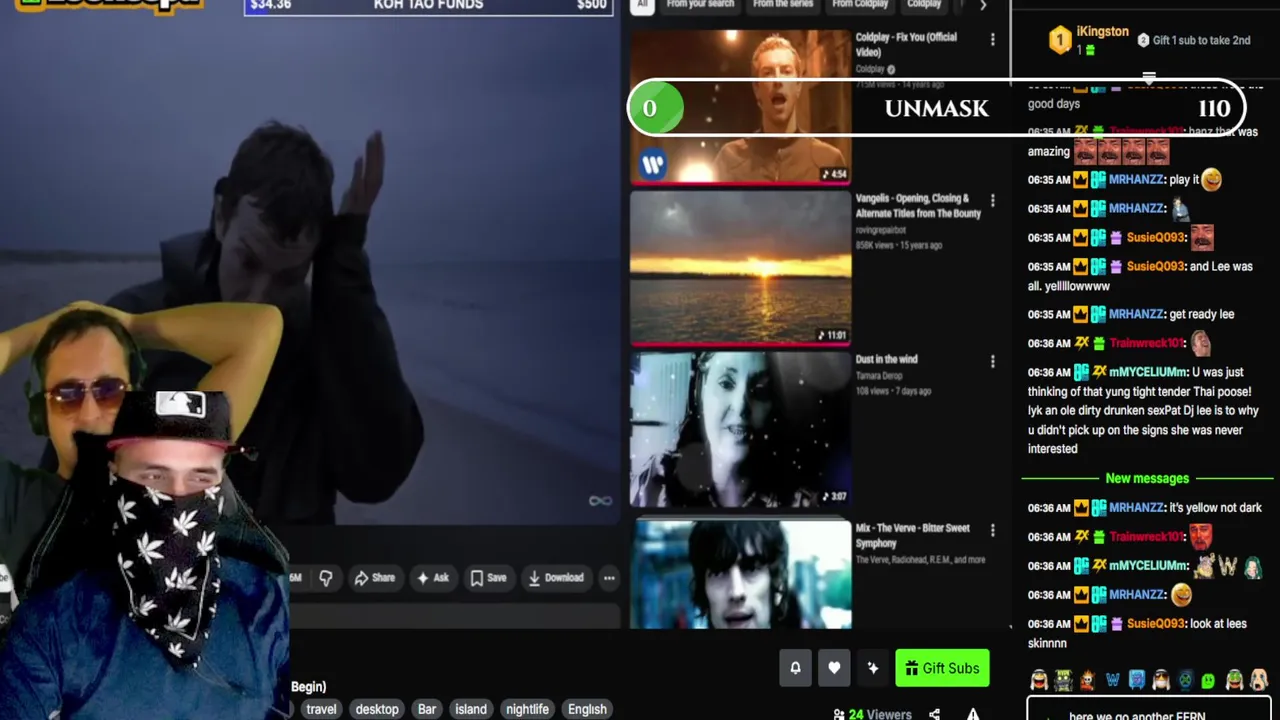Download the YouTube video
Viewport: 1280px width, 720px height.
(x=556, y=578)
